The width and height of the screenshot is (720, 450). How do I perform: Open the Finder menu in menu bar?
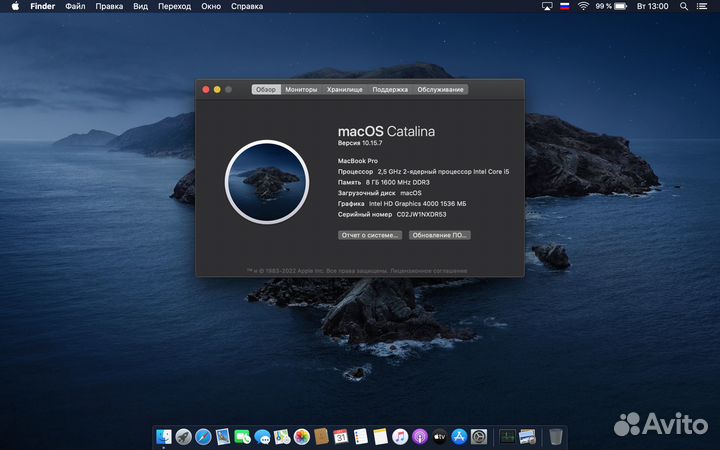pyautogui.click(x=43, y=6)
